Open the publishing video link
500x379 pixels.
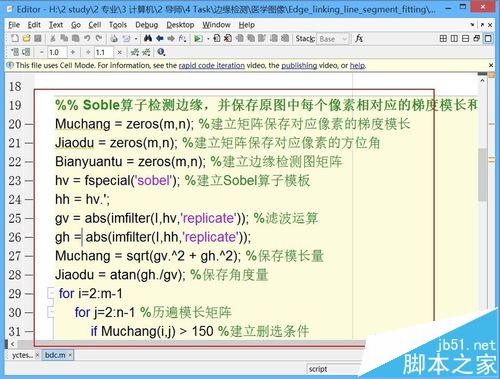tap(299, 66)
